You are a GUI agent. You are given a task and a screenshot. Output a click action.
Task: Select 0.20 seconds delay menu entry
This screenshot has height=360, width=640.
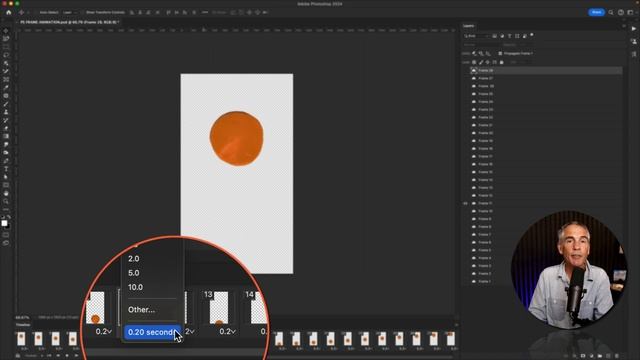[152, 332]
